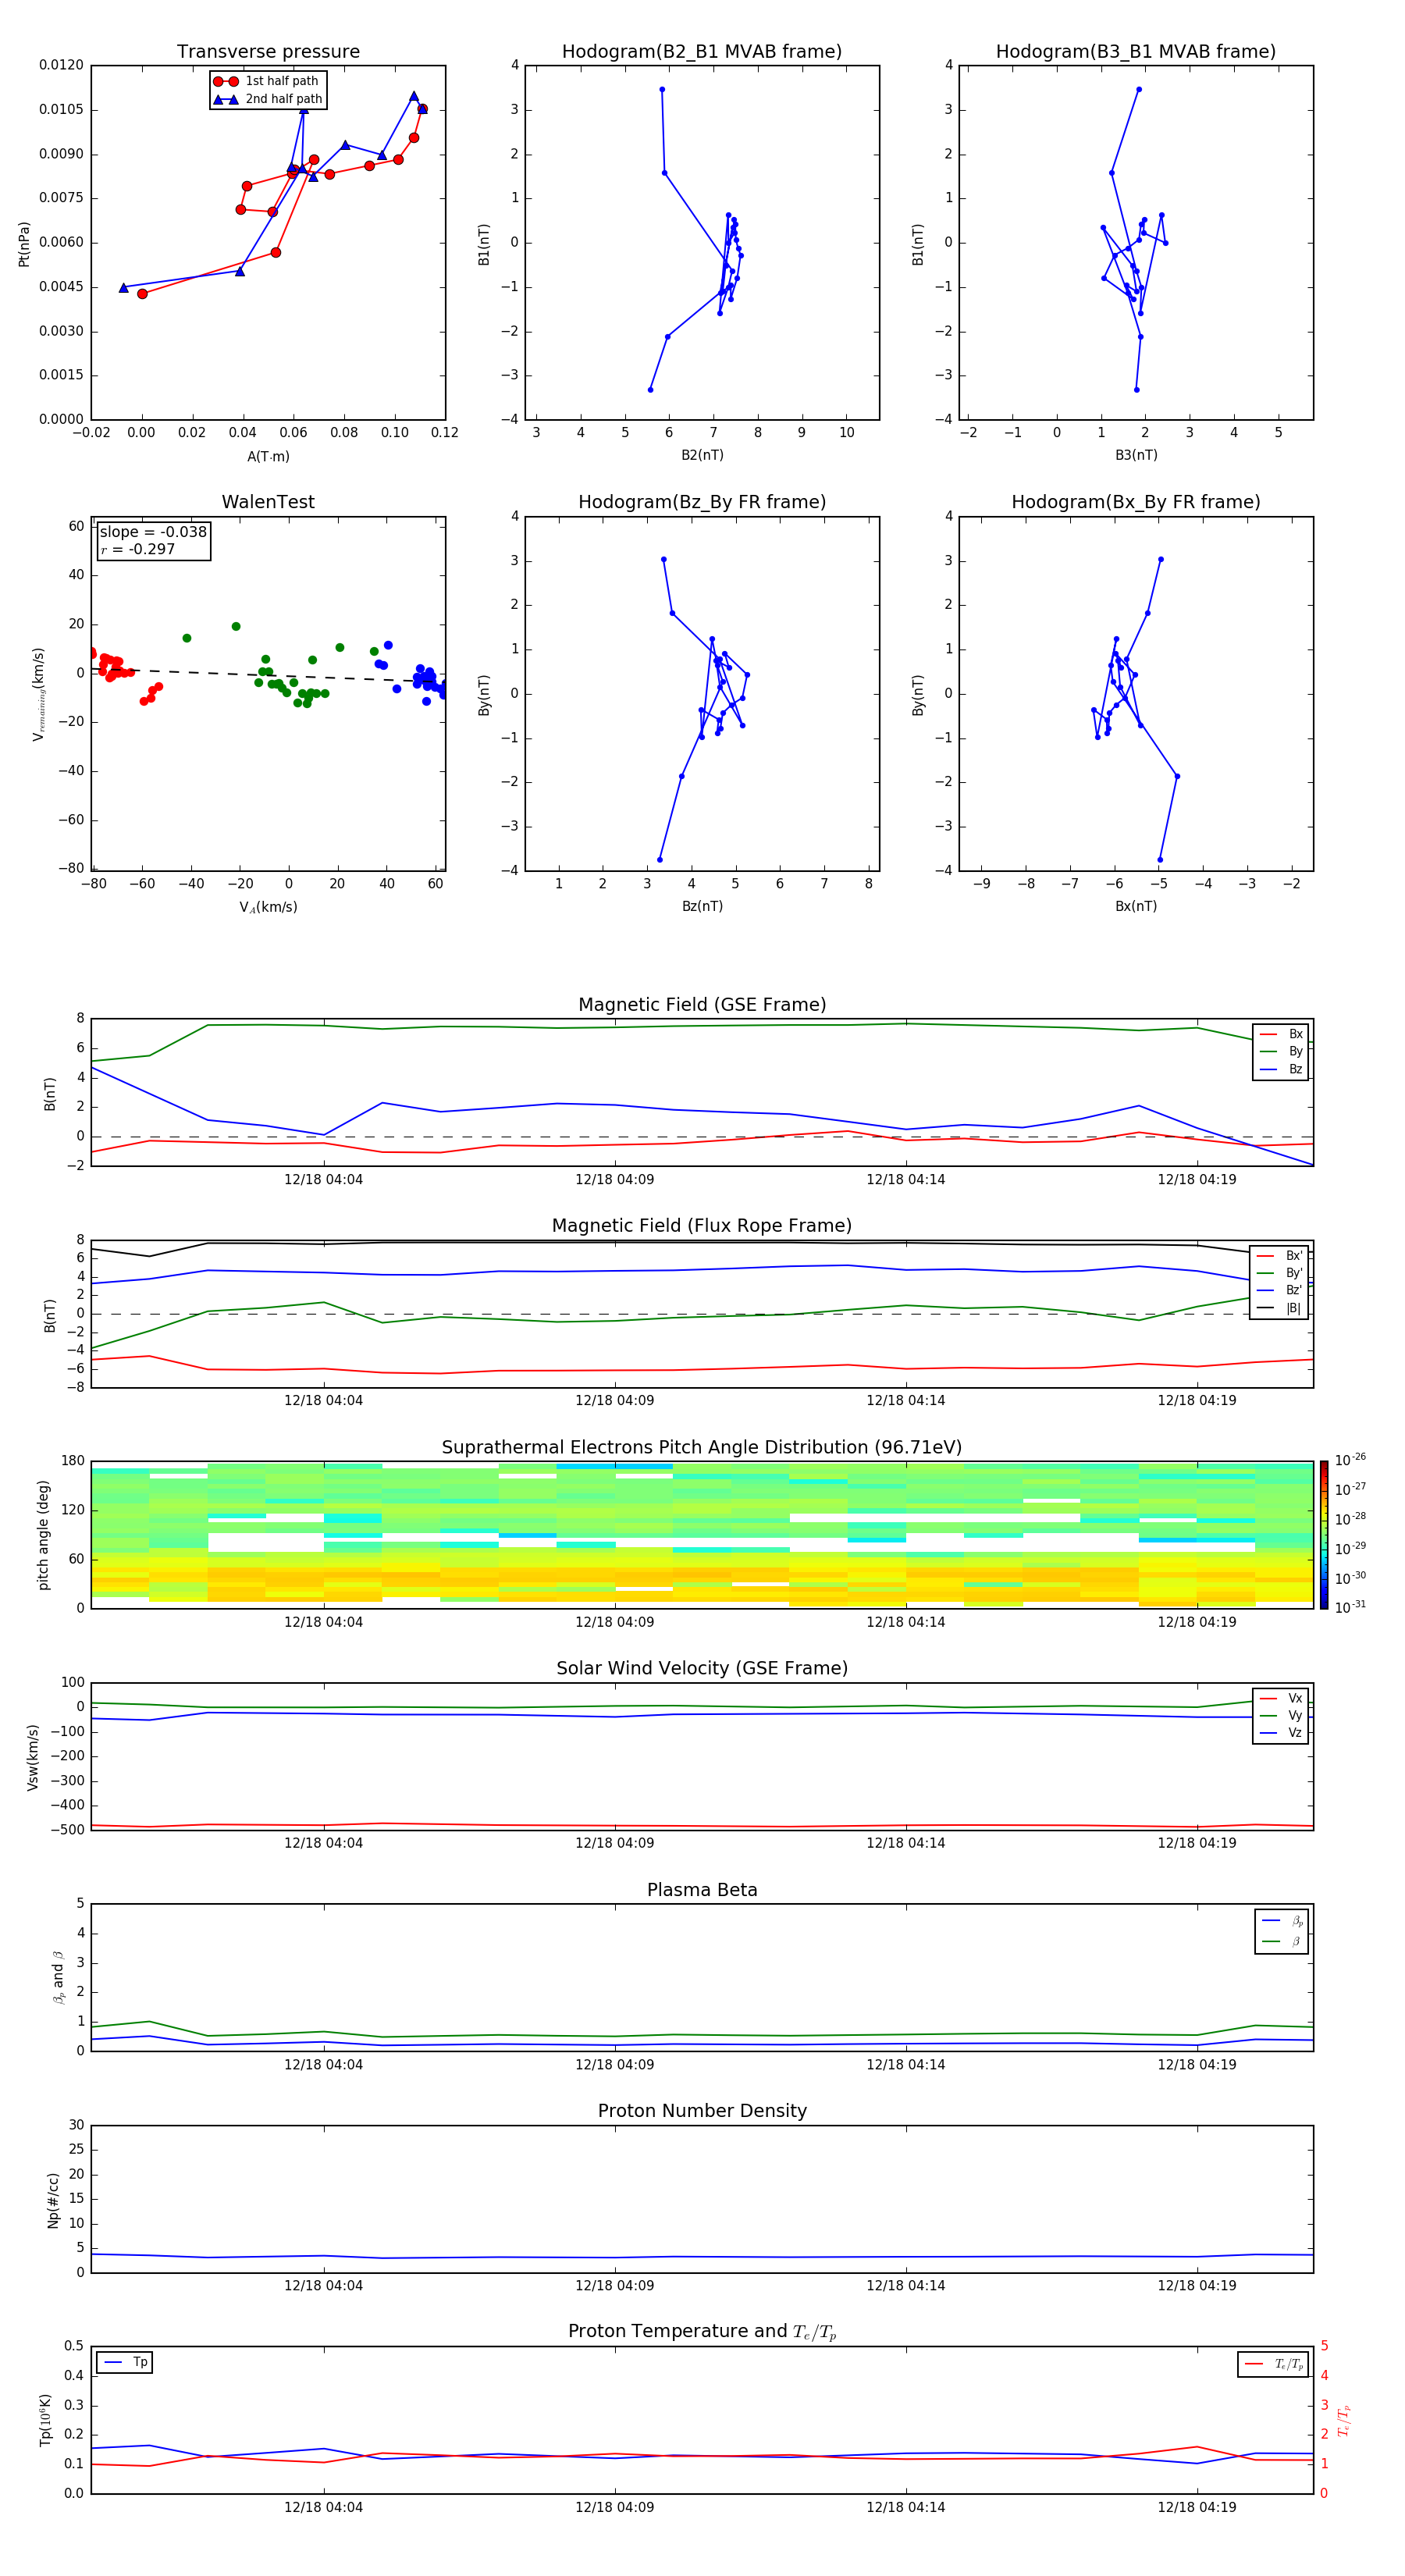1405x2576 pixels.
Task: Select the green "By" legend entry in GSE panel
Action: coord(1281,1051)
